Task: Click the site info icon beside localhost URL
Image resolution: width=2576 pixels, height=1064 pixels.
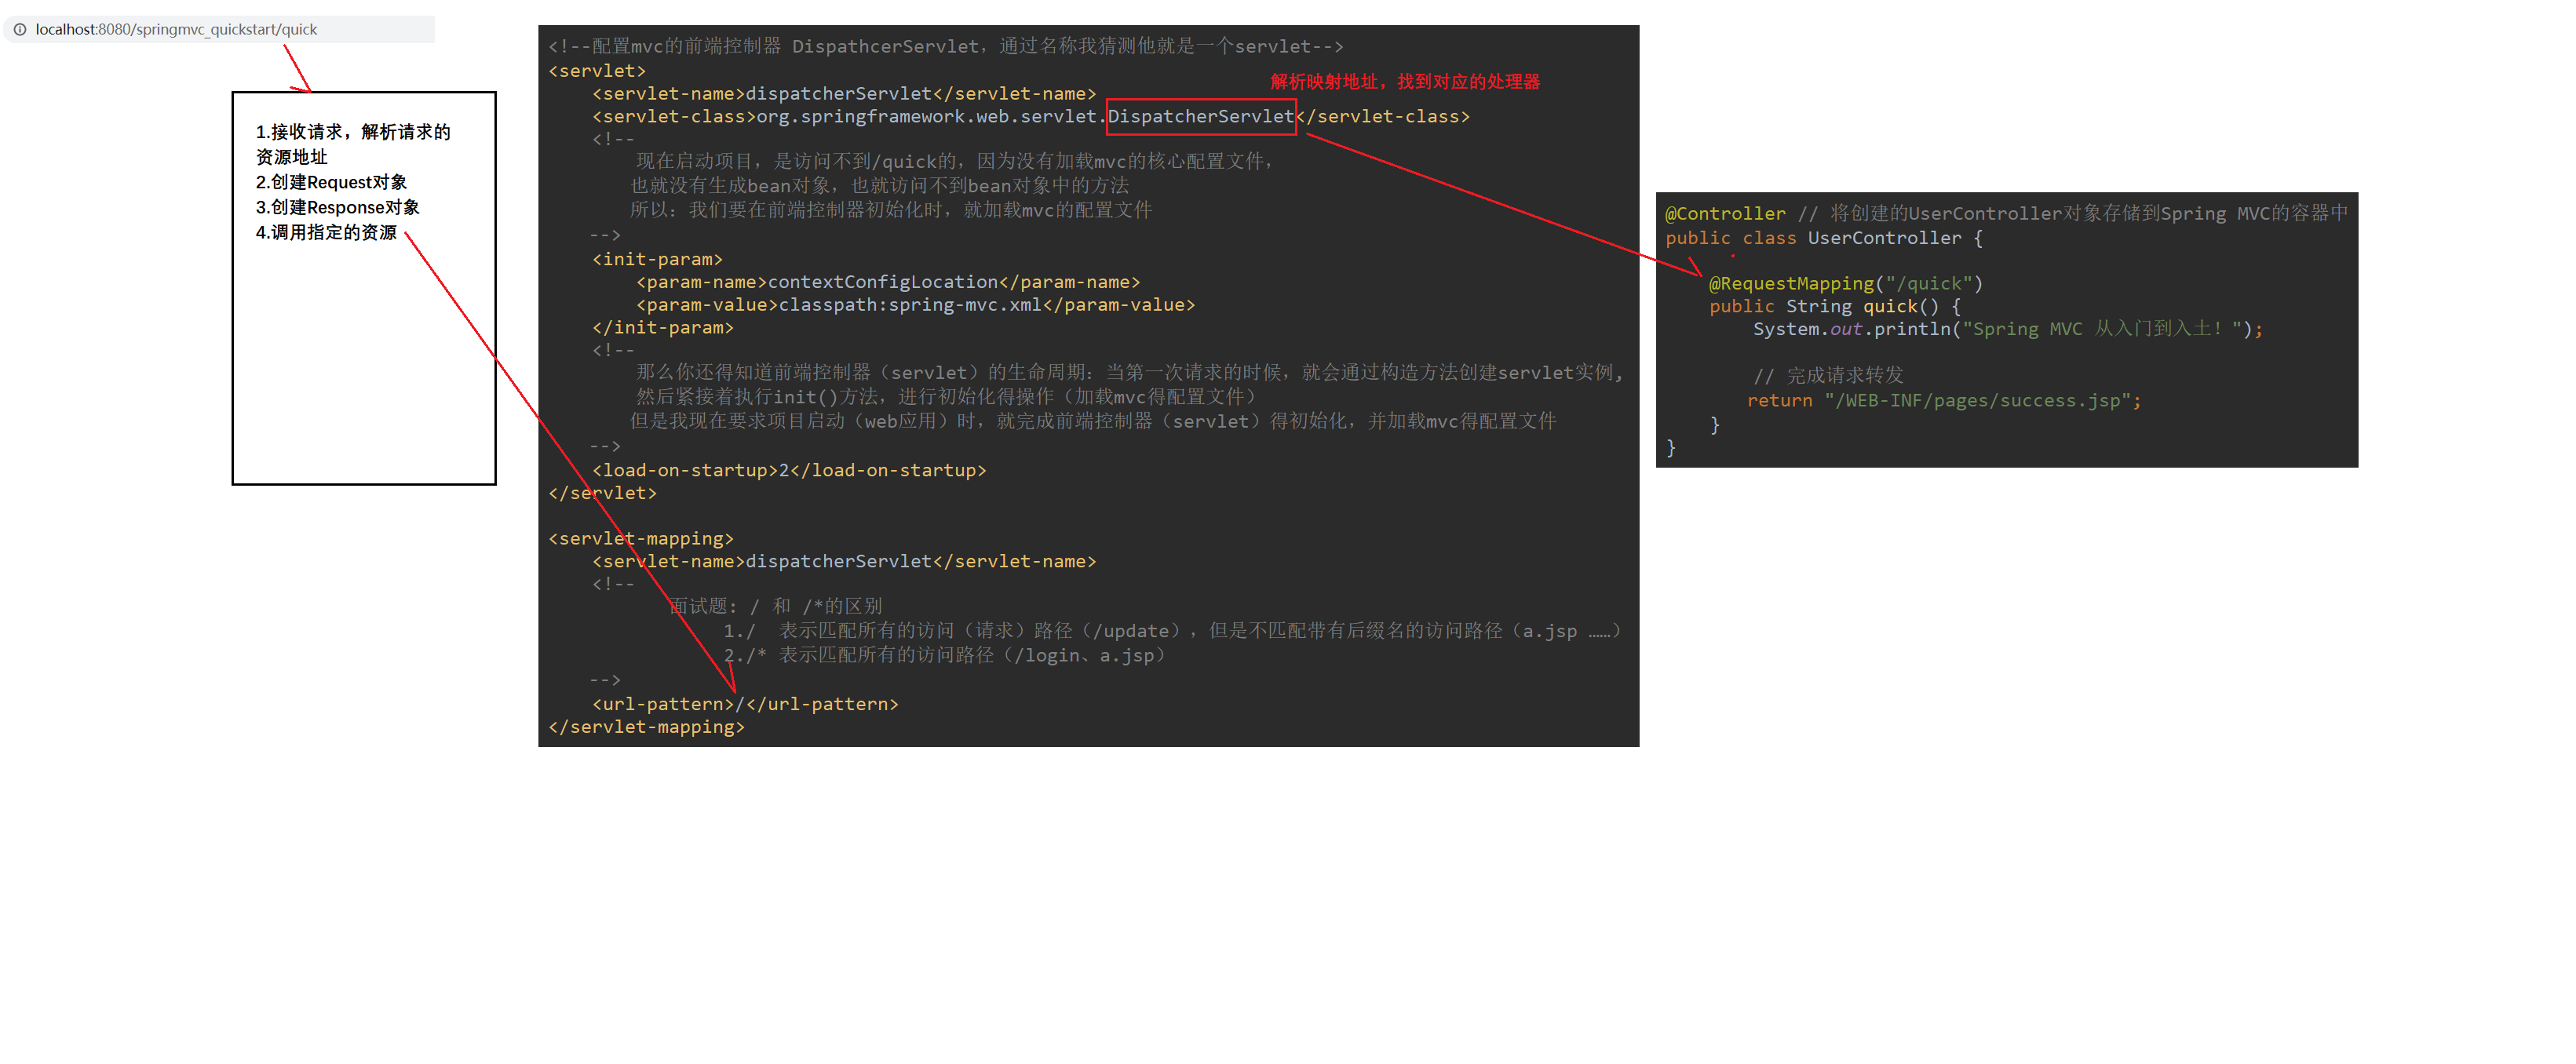Action: pos(20,30)
